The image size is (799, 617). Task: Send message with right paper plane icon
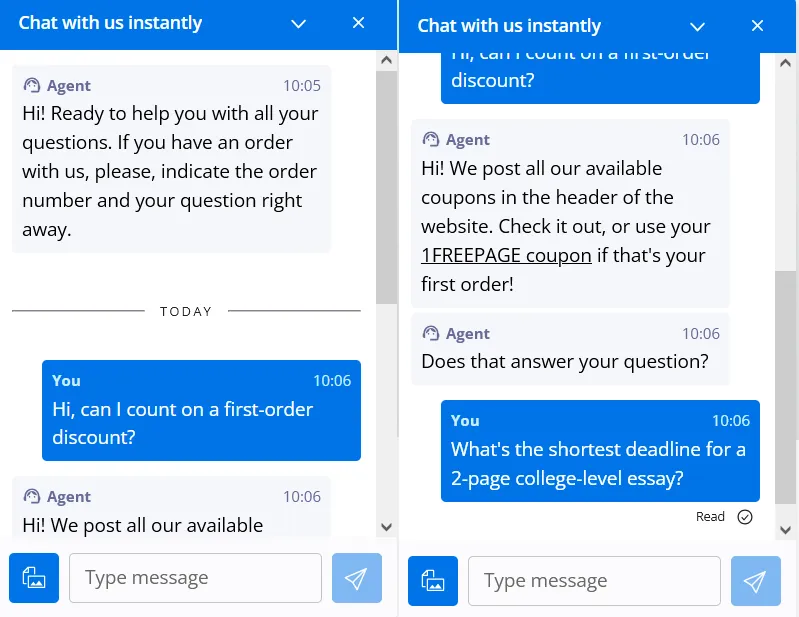(756, 581)
